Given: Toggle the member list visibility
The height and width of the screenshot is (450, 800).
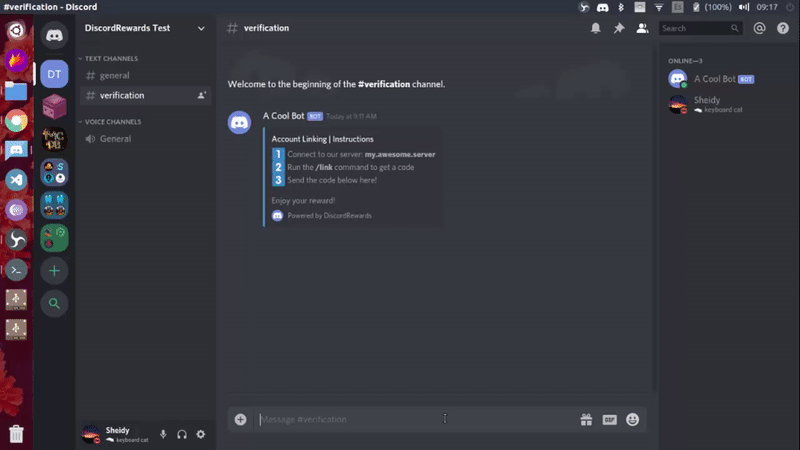Looking at the screenshot, I should [642, 28].
